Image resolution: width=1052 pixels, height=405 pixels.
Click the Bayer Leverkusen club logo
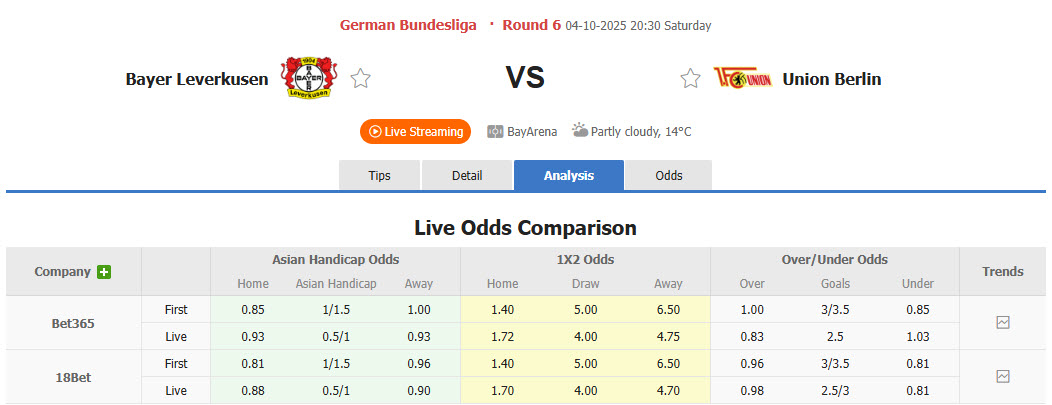(309, 78)
